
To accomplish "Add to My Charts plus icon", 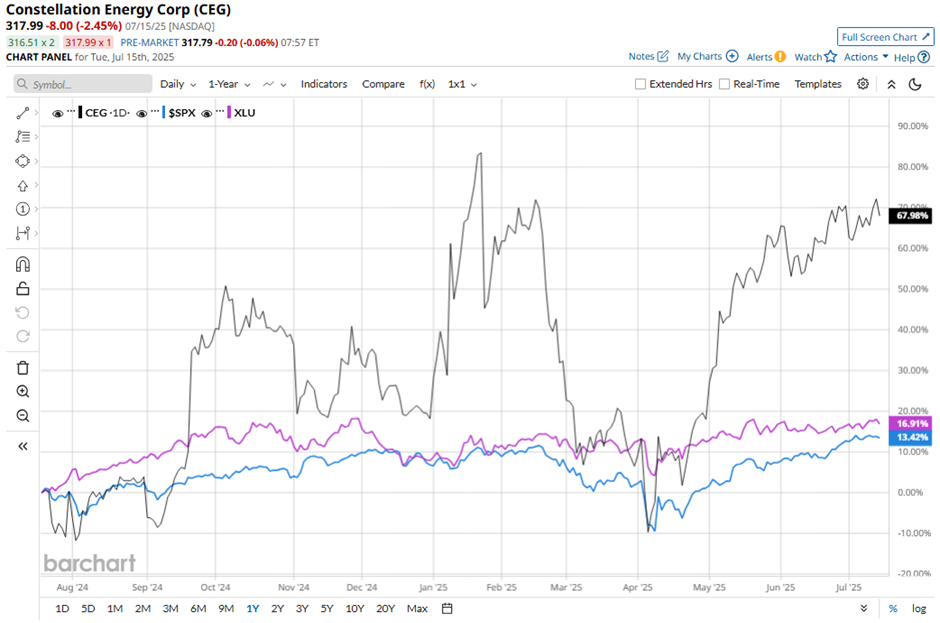I will coord(732,56).
